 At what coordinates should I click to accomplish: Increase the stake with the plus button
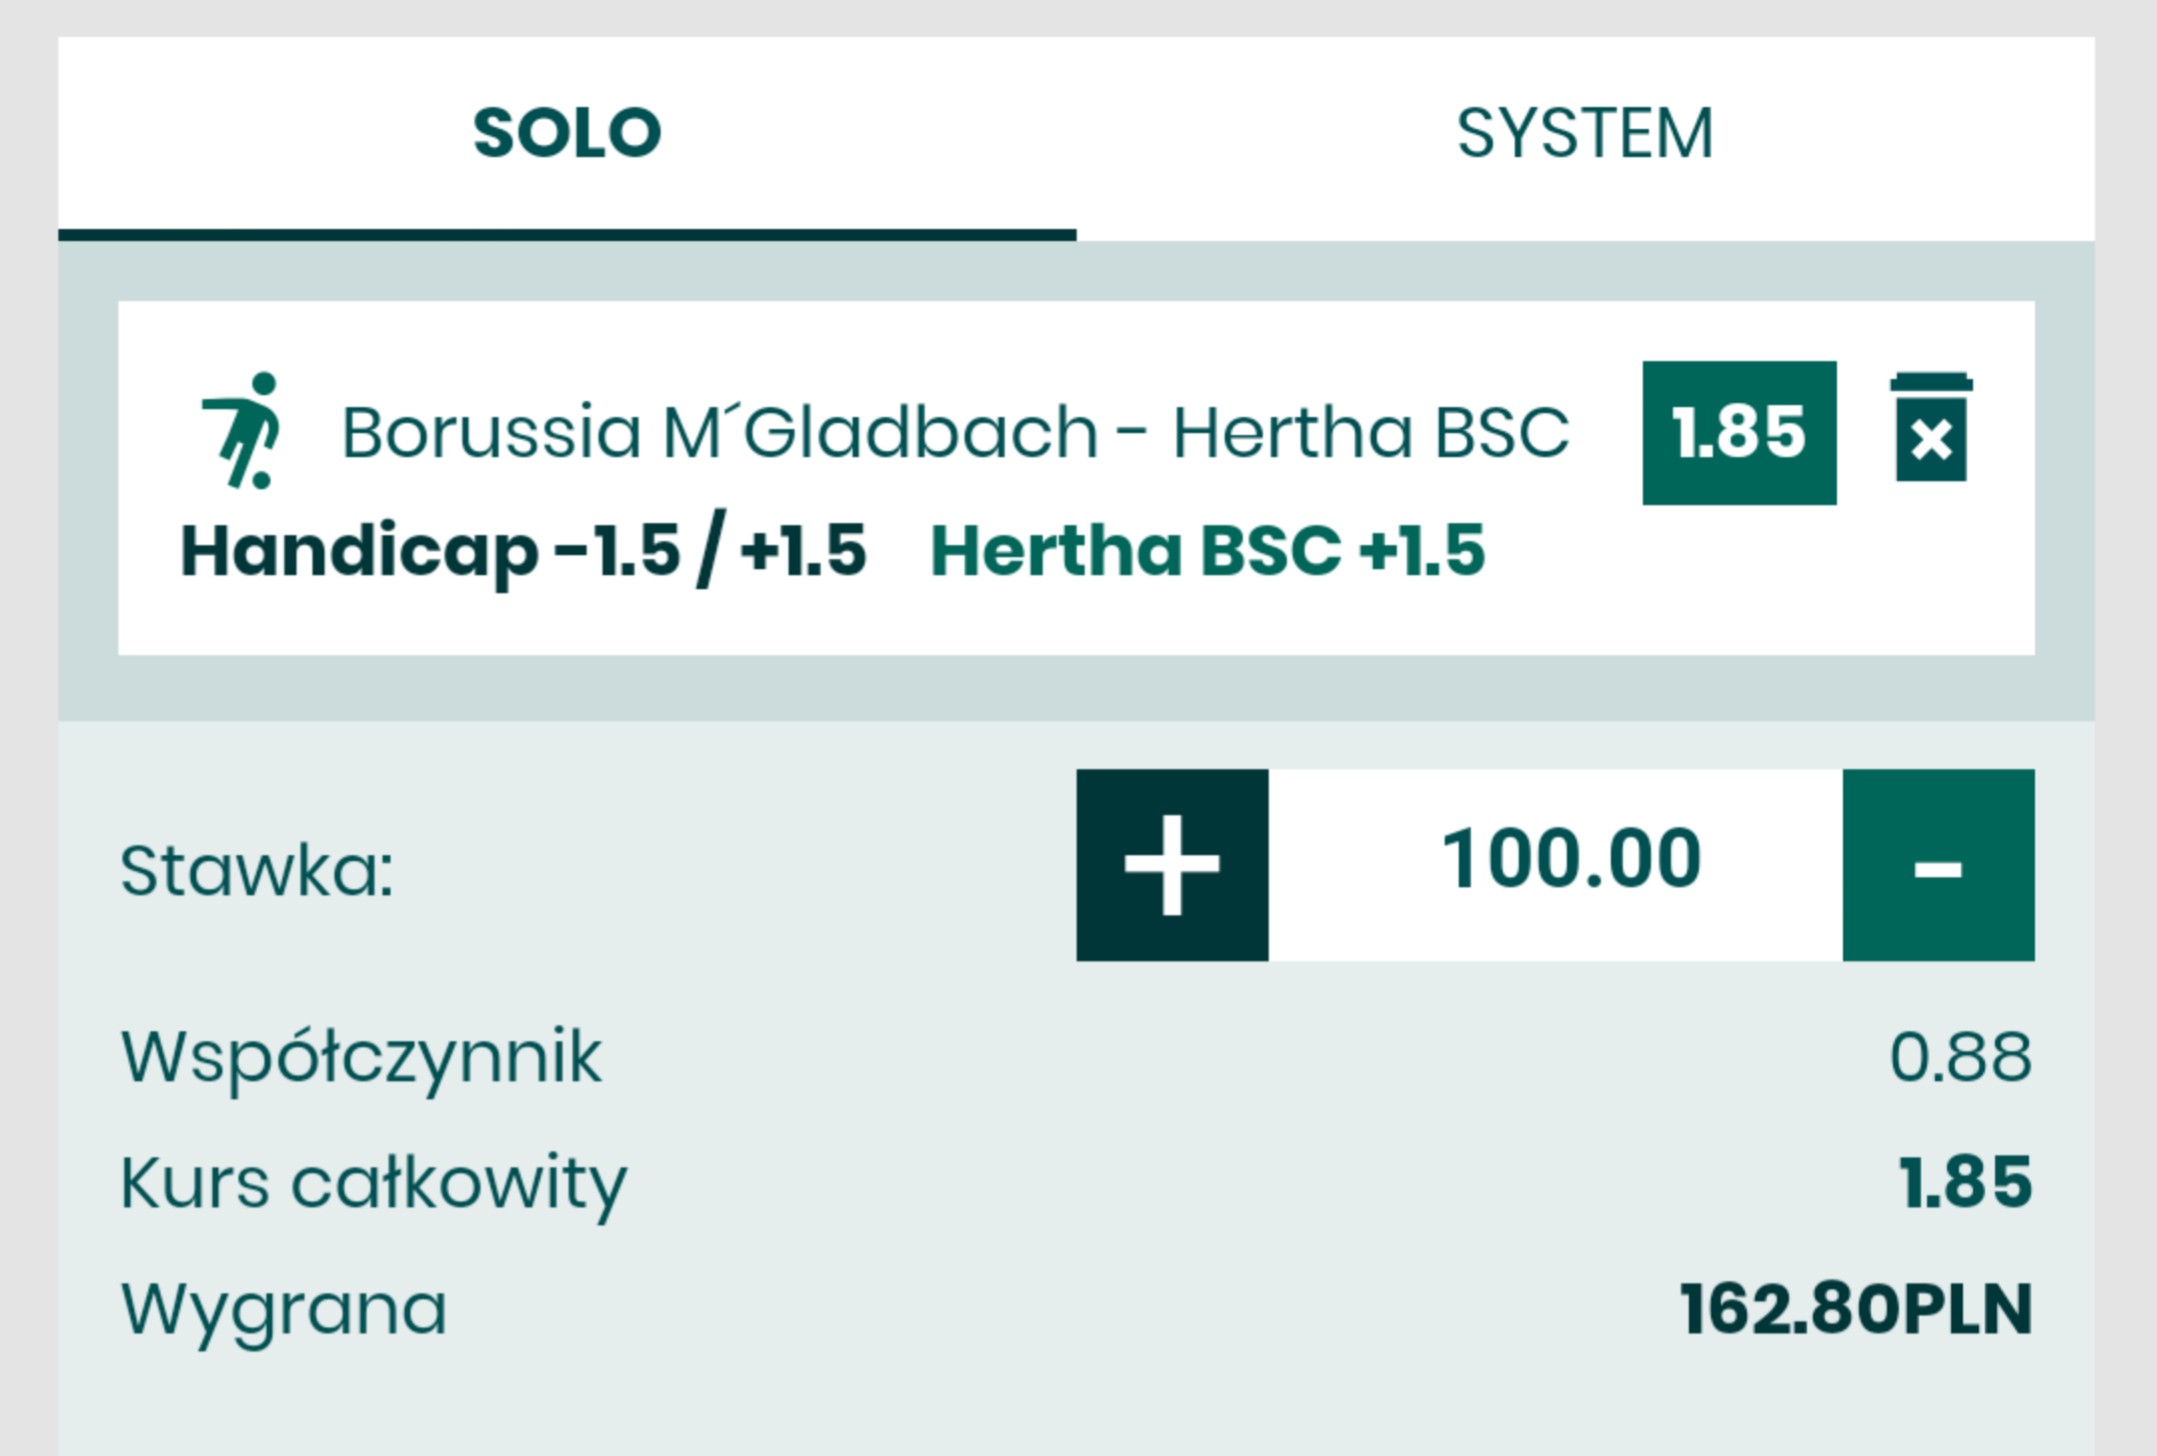pos(1172,865)
